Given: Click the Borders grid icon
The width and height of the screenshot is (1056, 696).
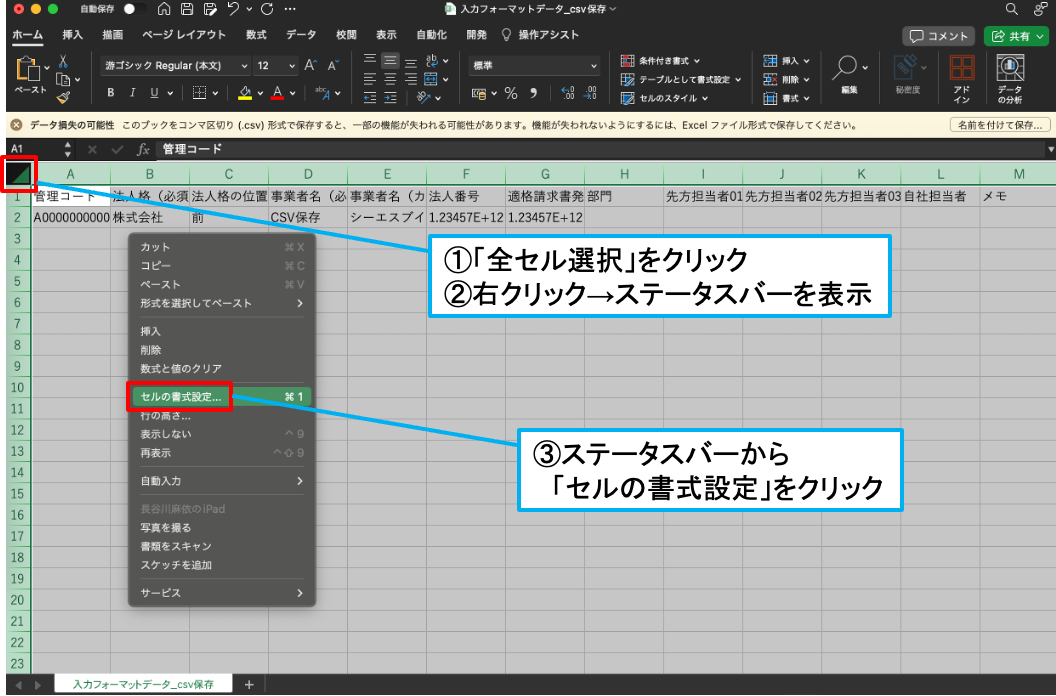Looking at the screenshot, I should 199,93.
